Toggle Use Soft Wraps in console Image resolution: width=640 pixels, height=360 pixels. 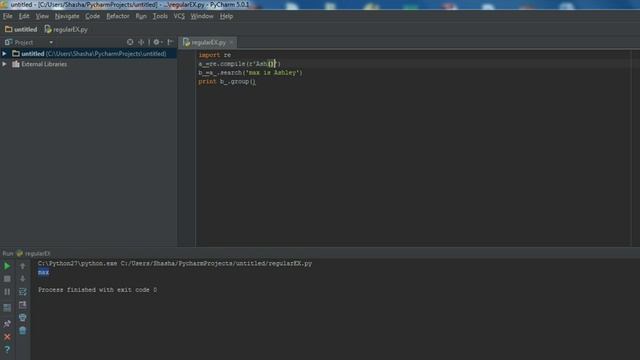[x=22, y=292]
